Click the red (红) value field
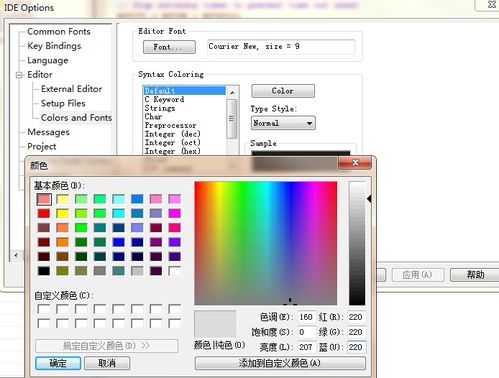The height and width of the screenshot is (378, 499). [356, 317]
